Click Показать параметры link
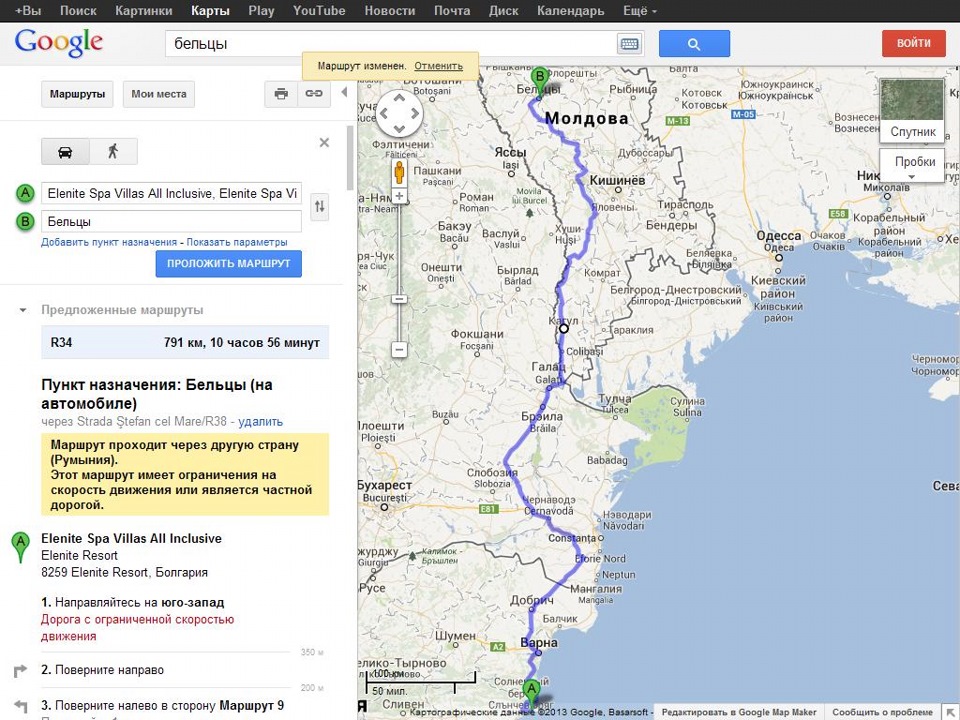The image size is (960, 720). pos(237,242)
